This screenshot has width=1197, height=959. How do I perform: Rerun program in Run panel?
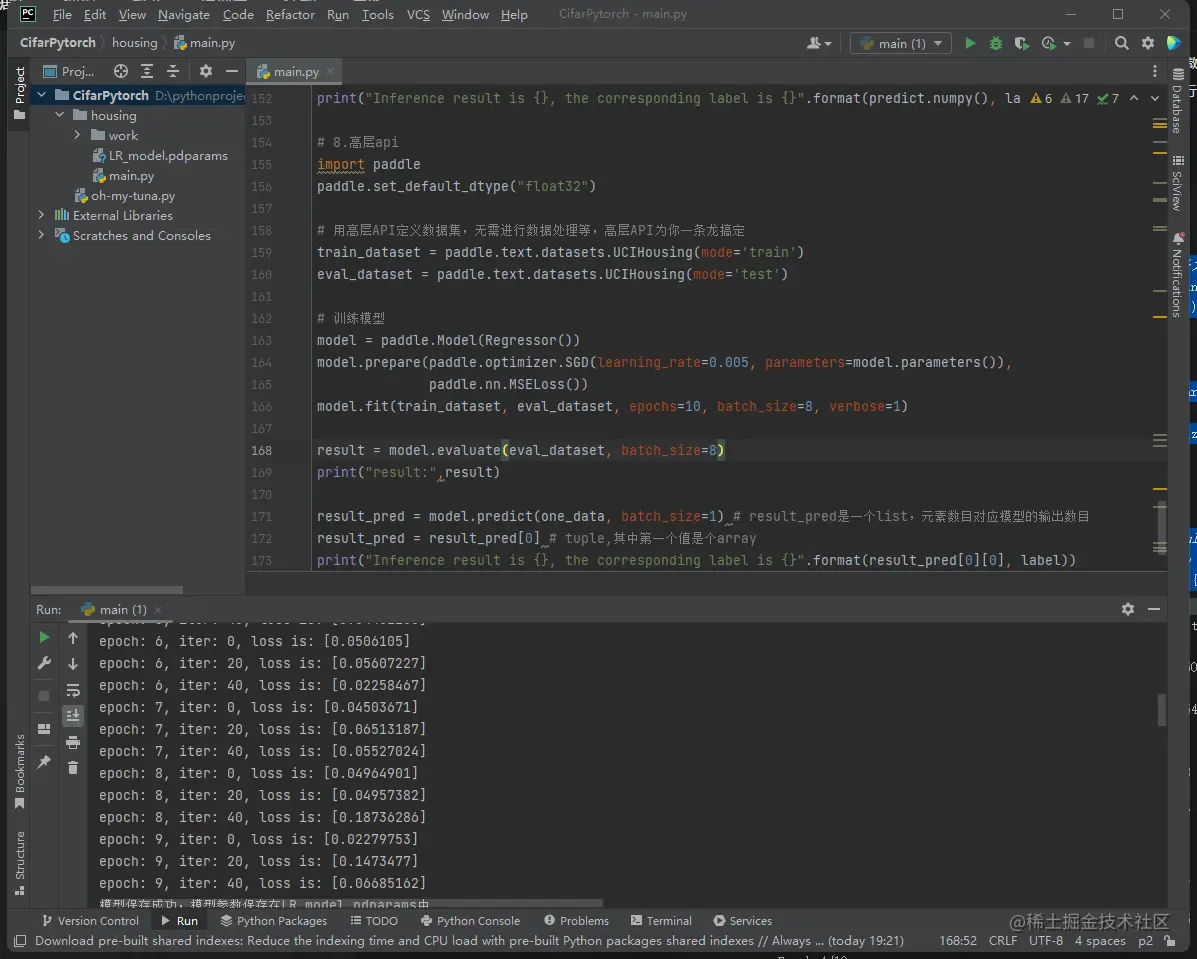[44, 637]
